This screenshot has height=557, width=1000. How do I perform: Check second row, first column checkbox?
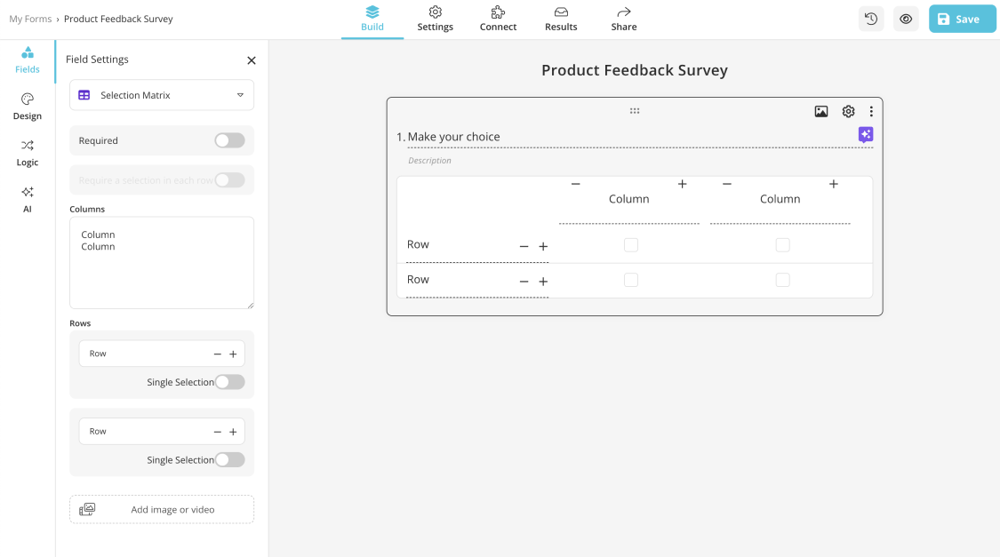631,280
